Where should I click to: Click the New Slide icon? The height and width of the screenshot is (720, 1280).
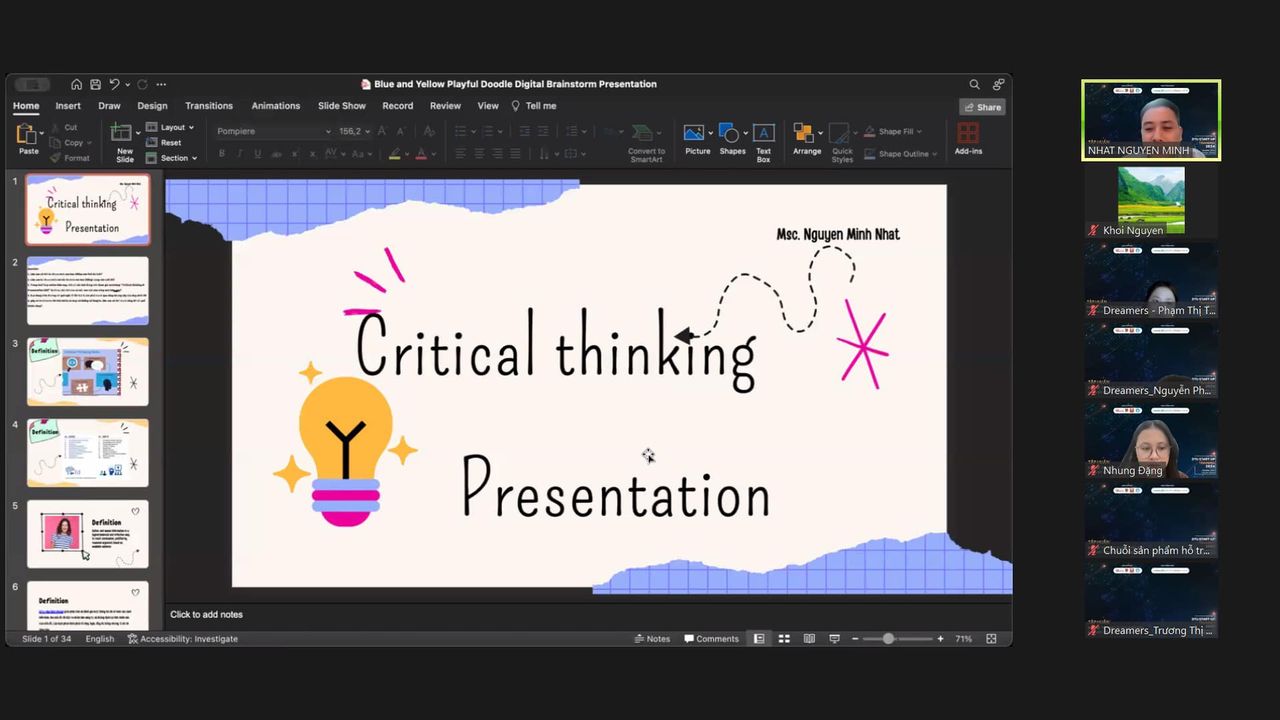(x=122, y=133)
